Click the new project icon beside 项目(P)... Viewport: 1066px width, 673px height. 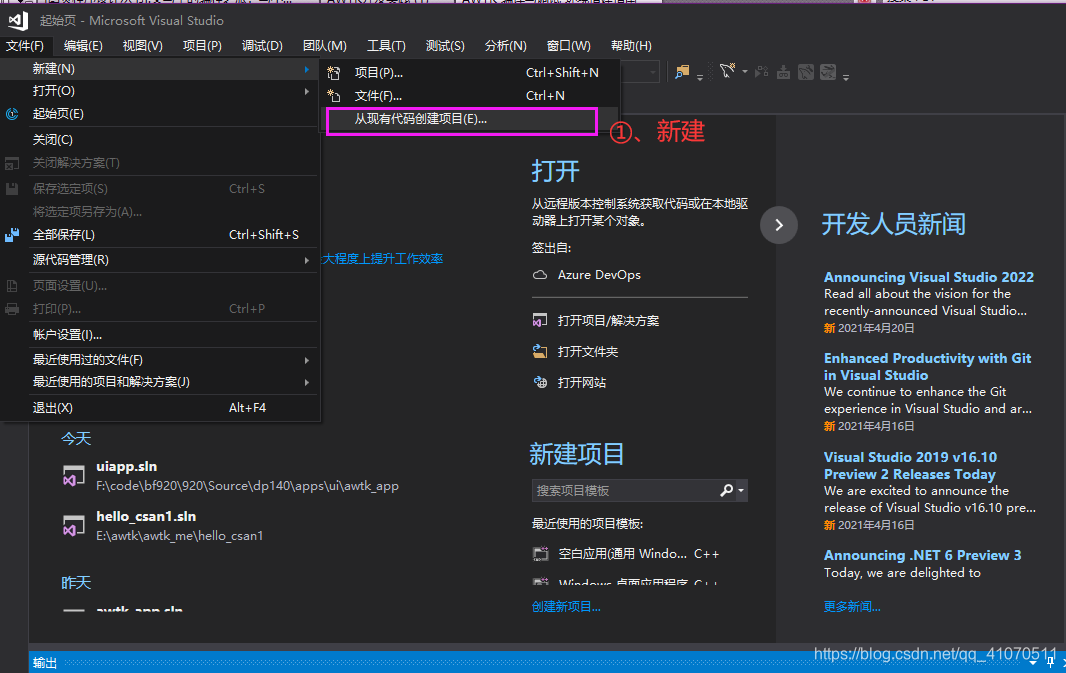coord(334,73)
